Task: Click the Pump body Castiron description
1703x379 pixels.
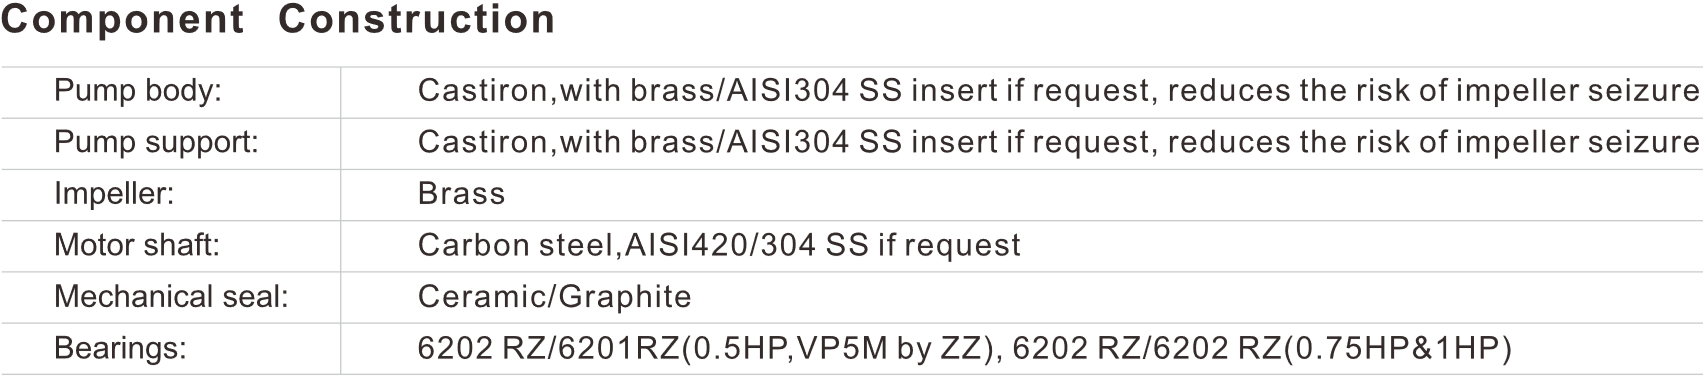Action: pyautogui.click(x=1059, y=91)
